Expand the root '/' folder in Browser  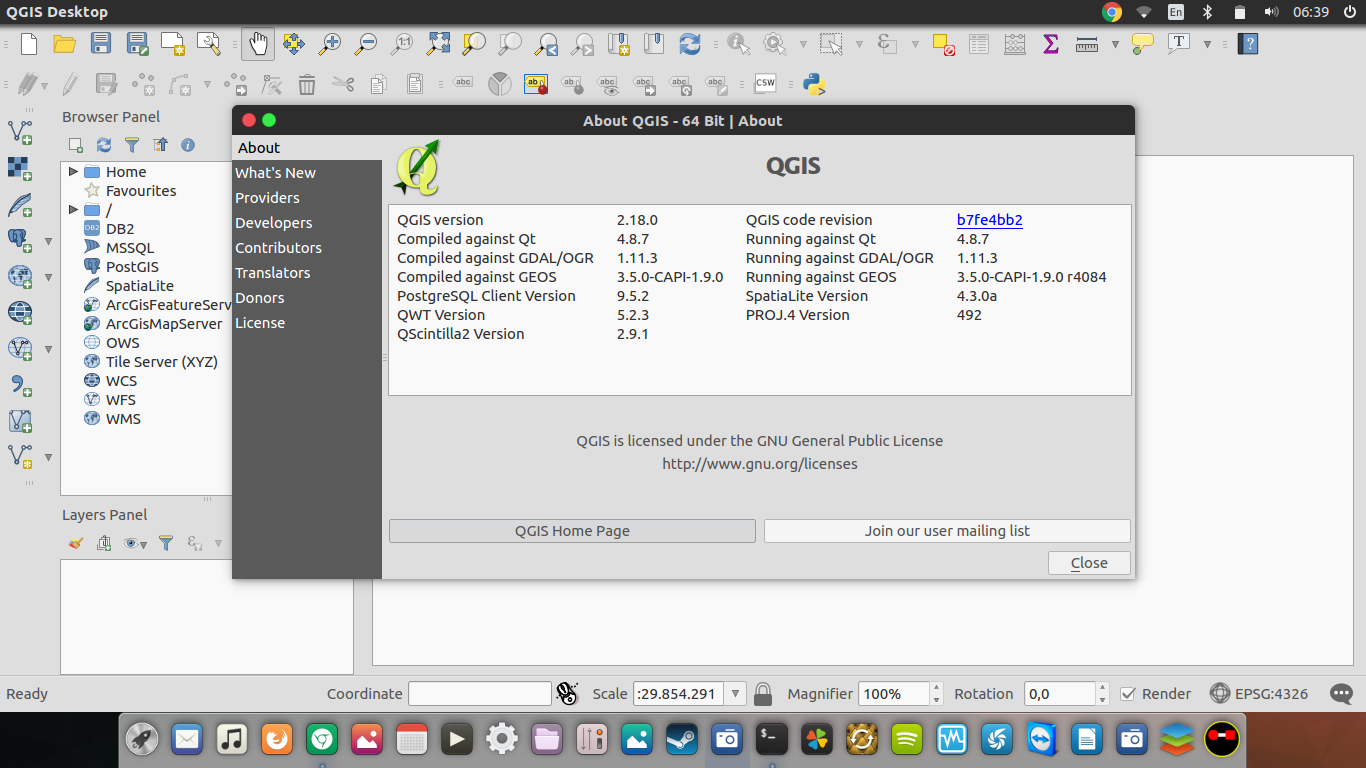point(73,210)
